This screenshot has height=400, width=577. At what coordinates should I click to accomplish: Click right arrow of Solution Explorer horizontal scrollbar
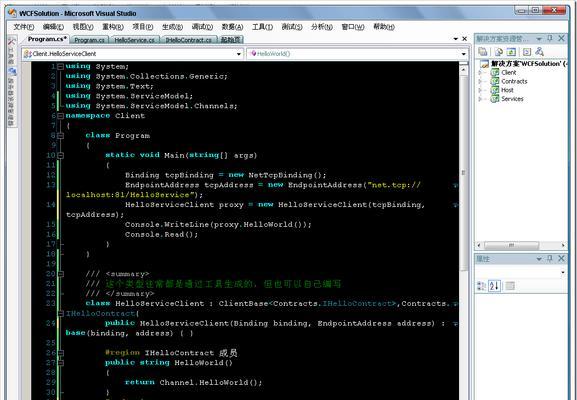coord(563,245)
